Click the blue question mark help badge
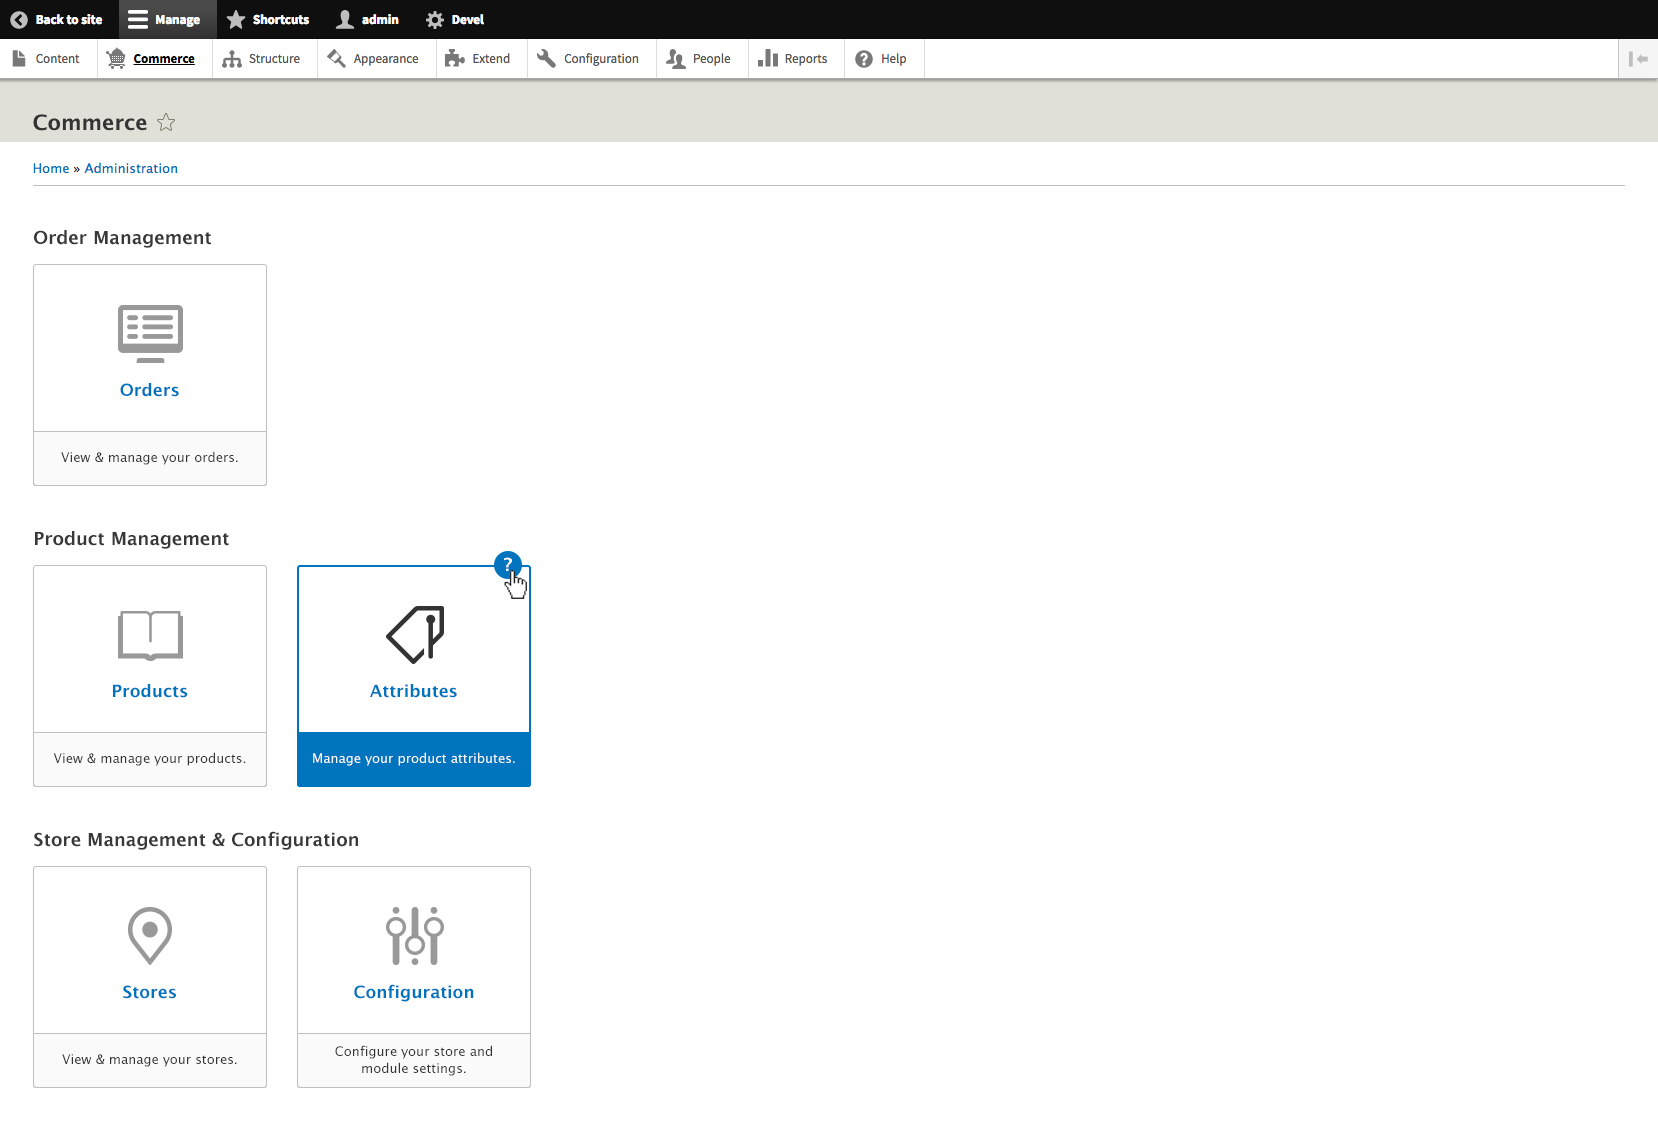1658x1141 pixels. point(508,565)
